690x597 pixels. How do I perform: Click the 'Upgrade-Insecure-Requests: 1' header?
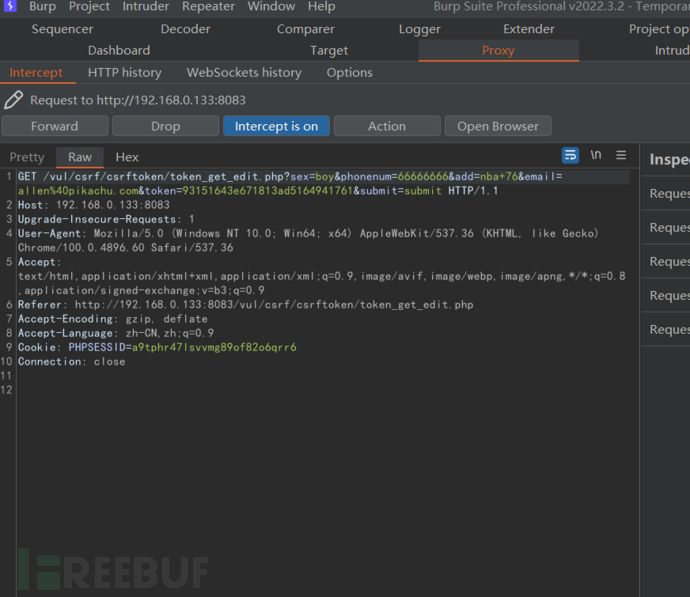(106, 219)
